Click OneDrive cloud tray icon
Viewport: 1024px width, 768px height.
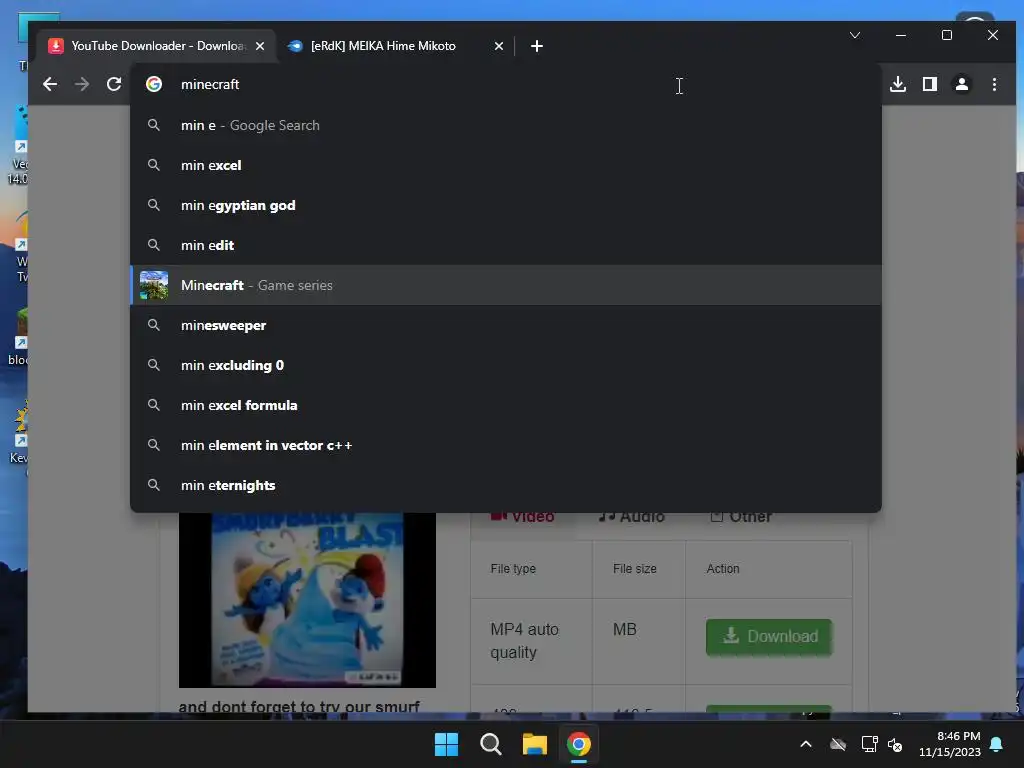(838, 744)
